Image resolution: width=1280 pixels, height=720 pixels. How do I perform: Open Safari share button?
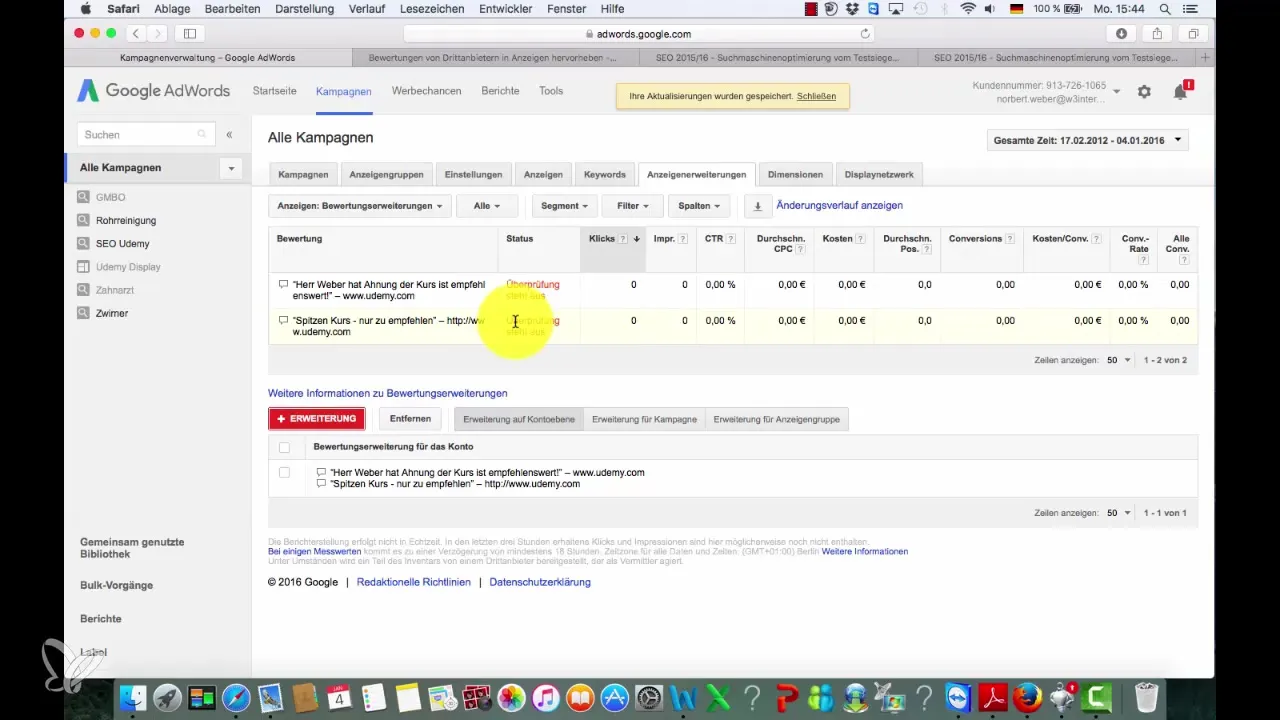click(x=1157, y=33)
